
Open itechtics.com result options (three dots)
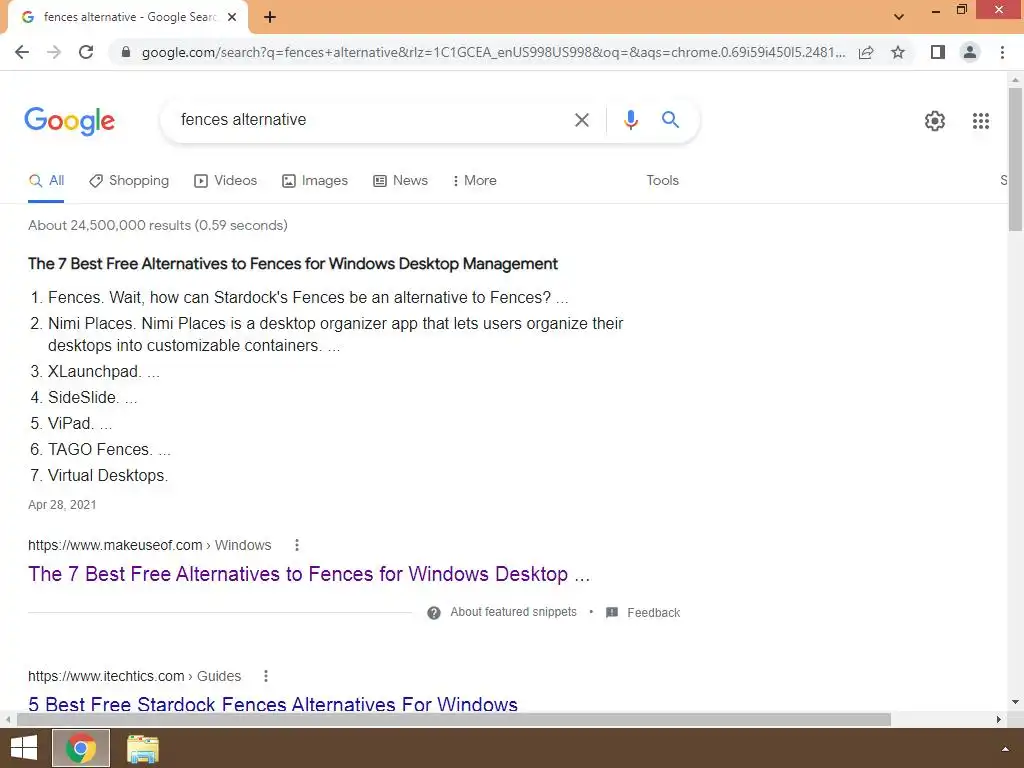[x=266, y=677]
